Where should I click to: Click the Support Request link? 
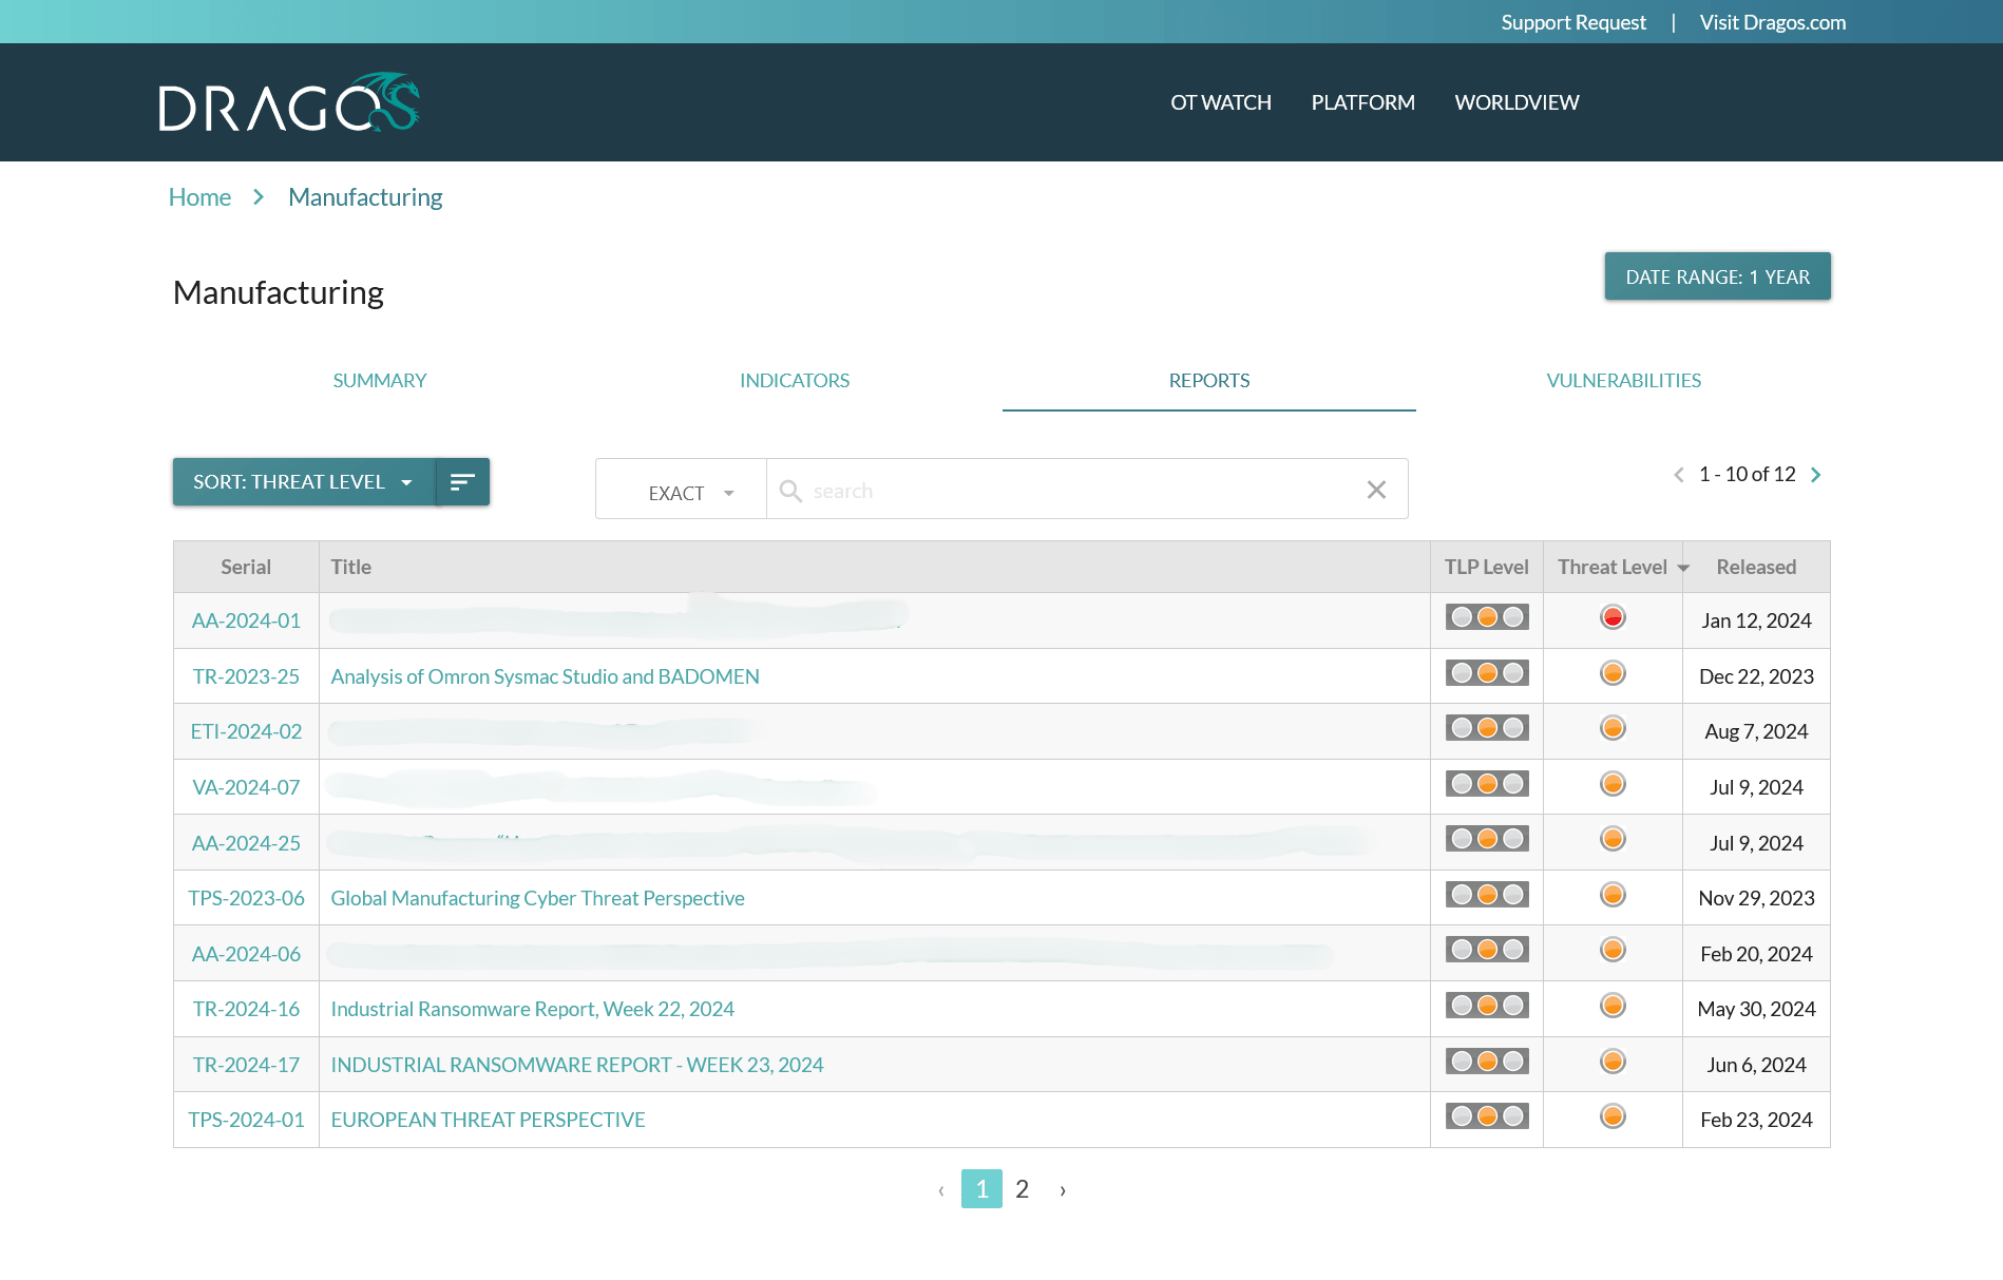pyautogui.click(x=1573, y=22)
